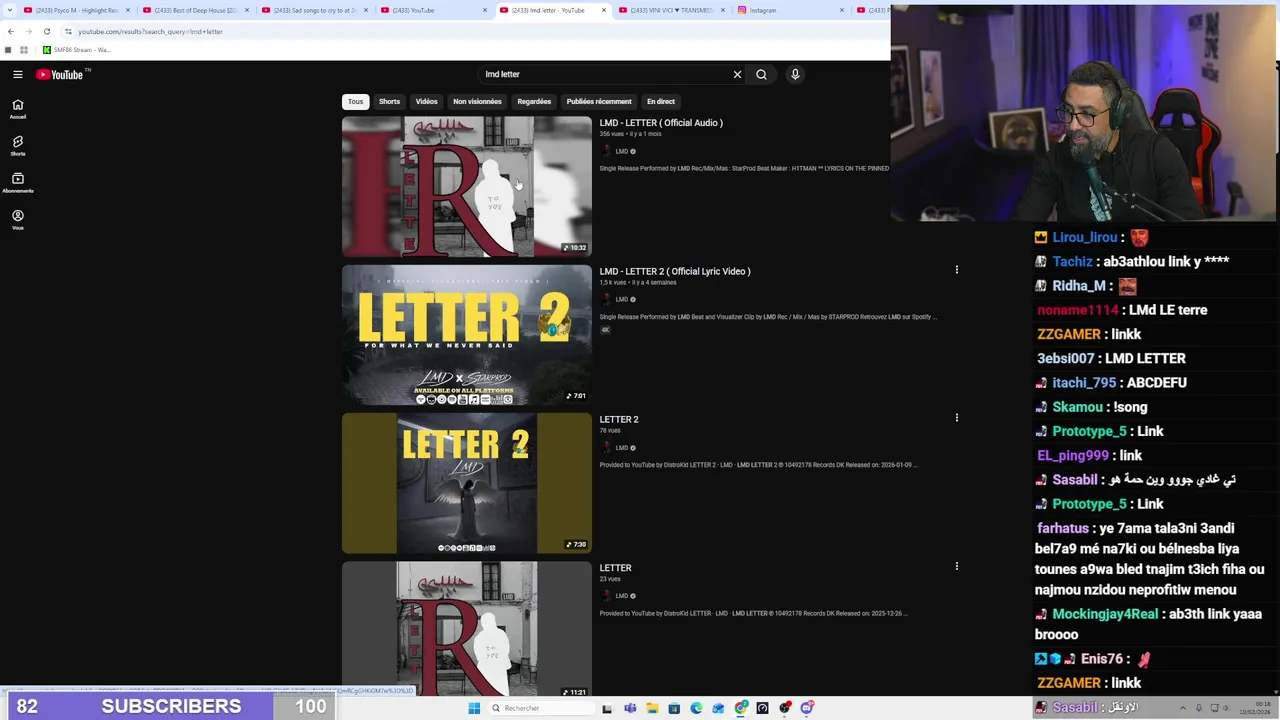Viewport: 1280px width, 720px height.
Task: Open Microsoft Store taskbar icon
Action: 674,708
